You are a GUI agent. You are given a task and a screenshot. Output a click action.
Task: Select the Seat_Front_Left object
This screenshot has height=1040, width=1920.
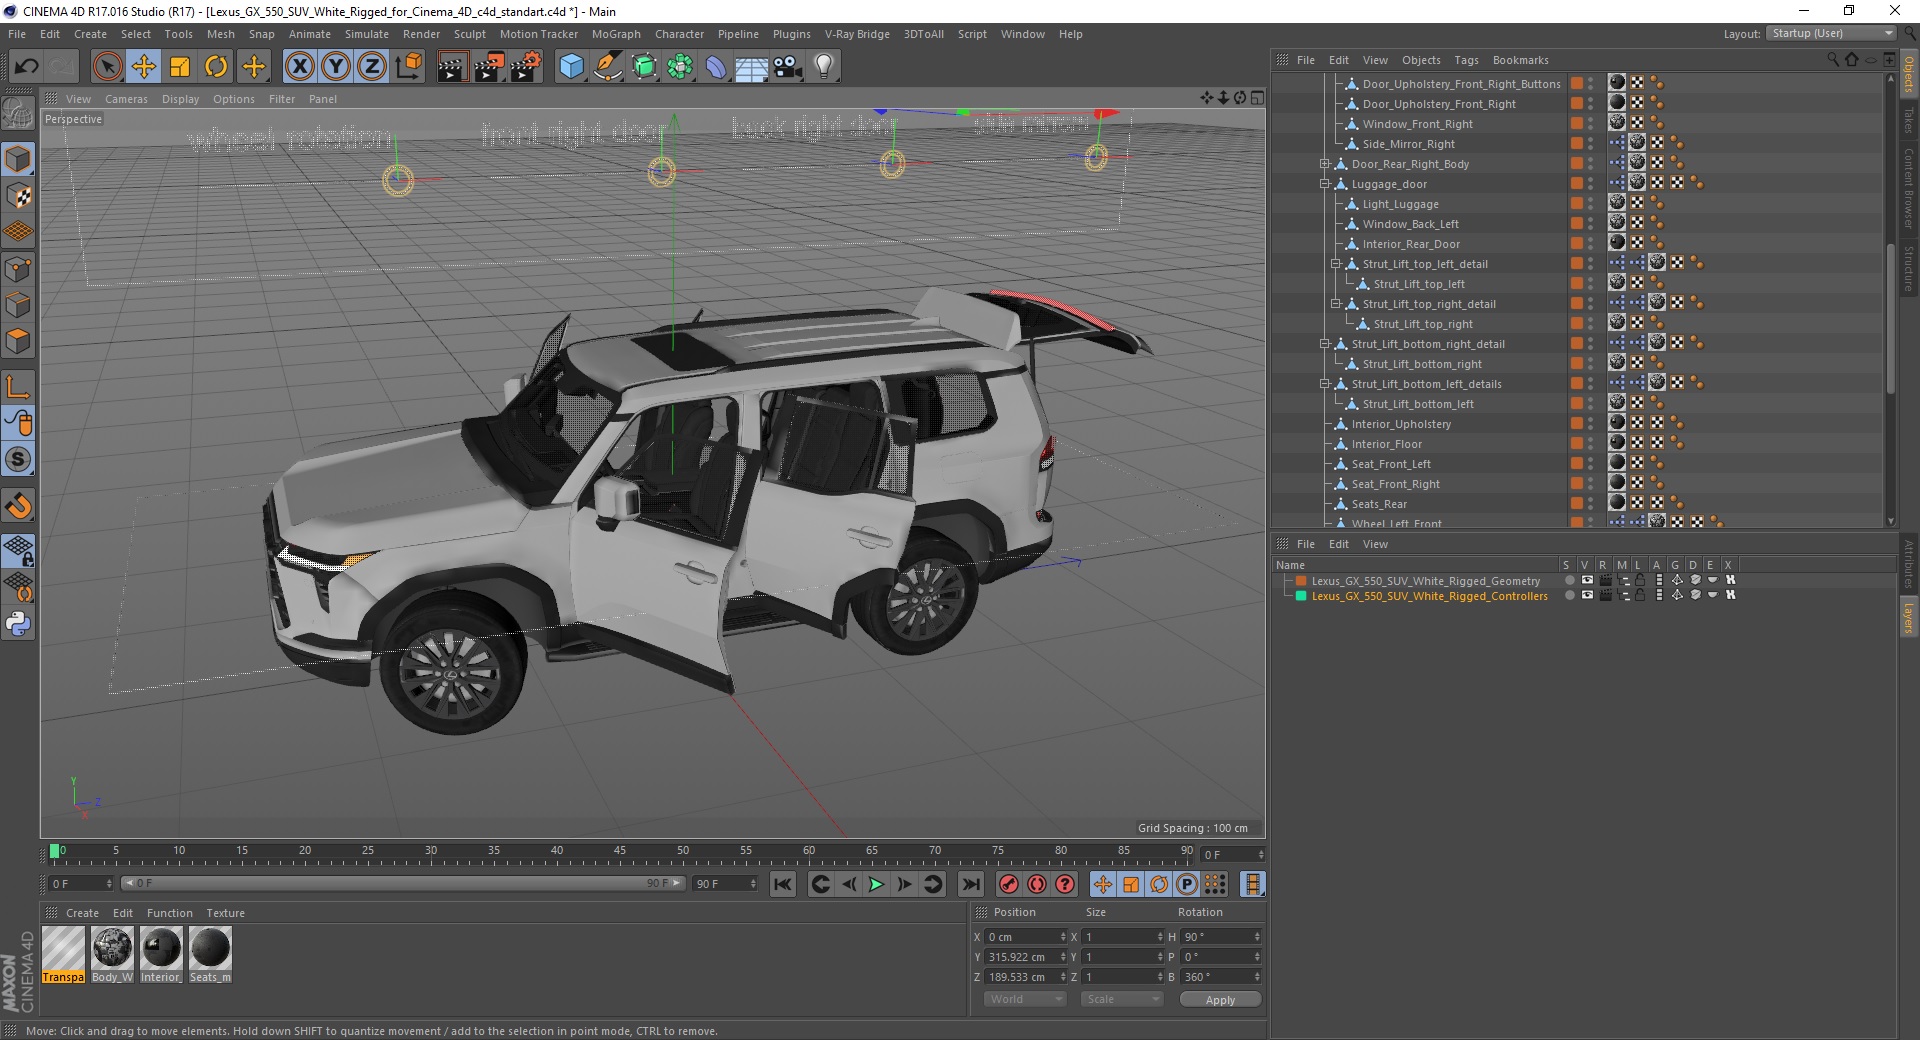tap(1391, 464)
